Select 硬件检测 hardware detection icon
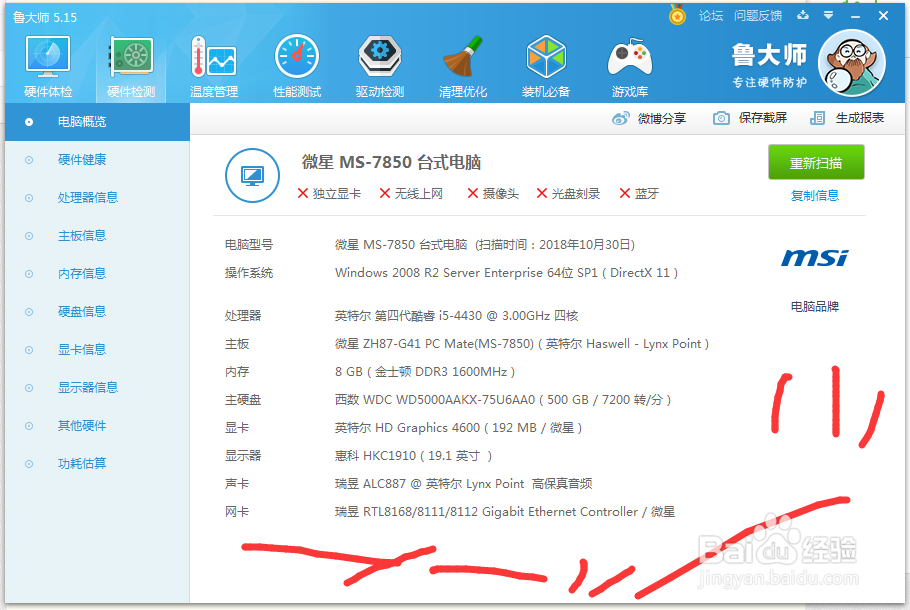Image resolution: width=910 pixels, height=610 pixels. coord(131,66)
